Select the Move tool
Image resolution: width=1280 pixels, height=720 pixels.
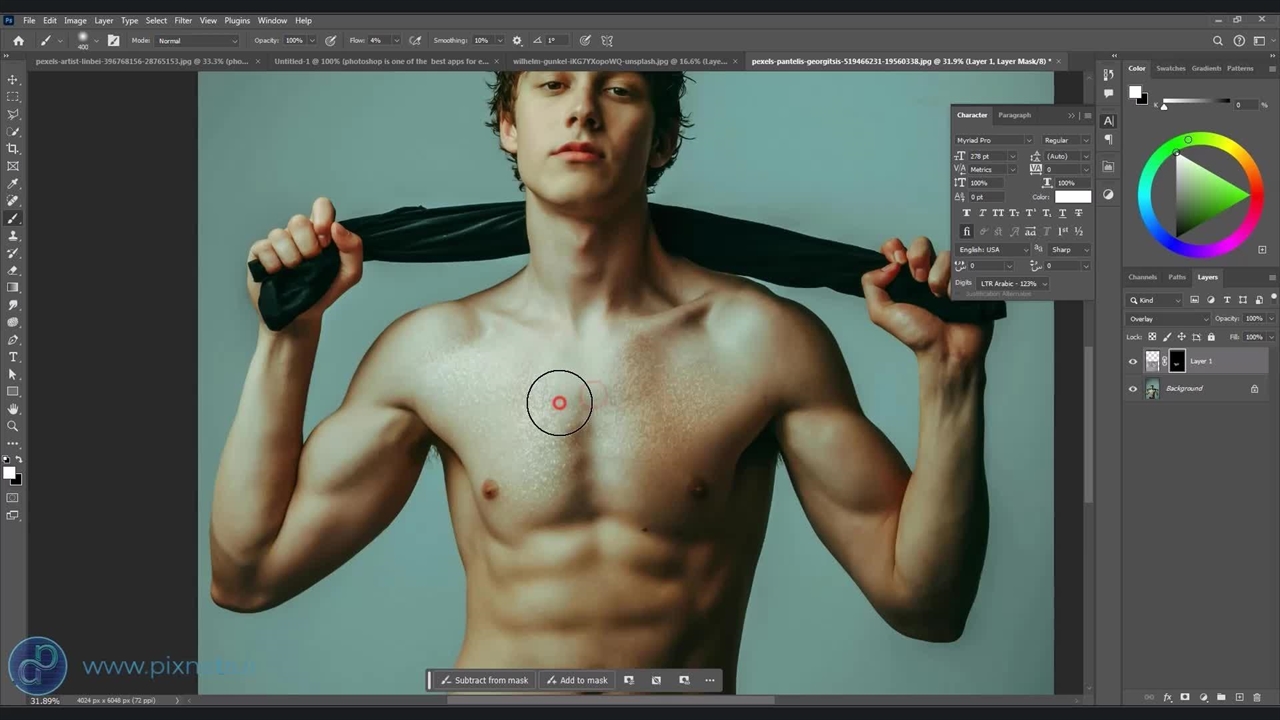click(x=13, y=79)
